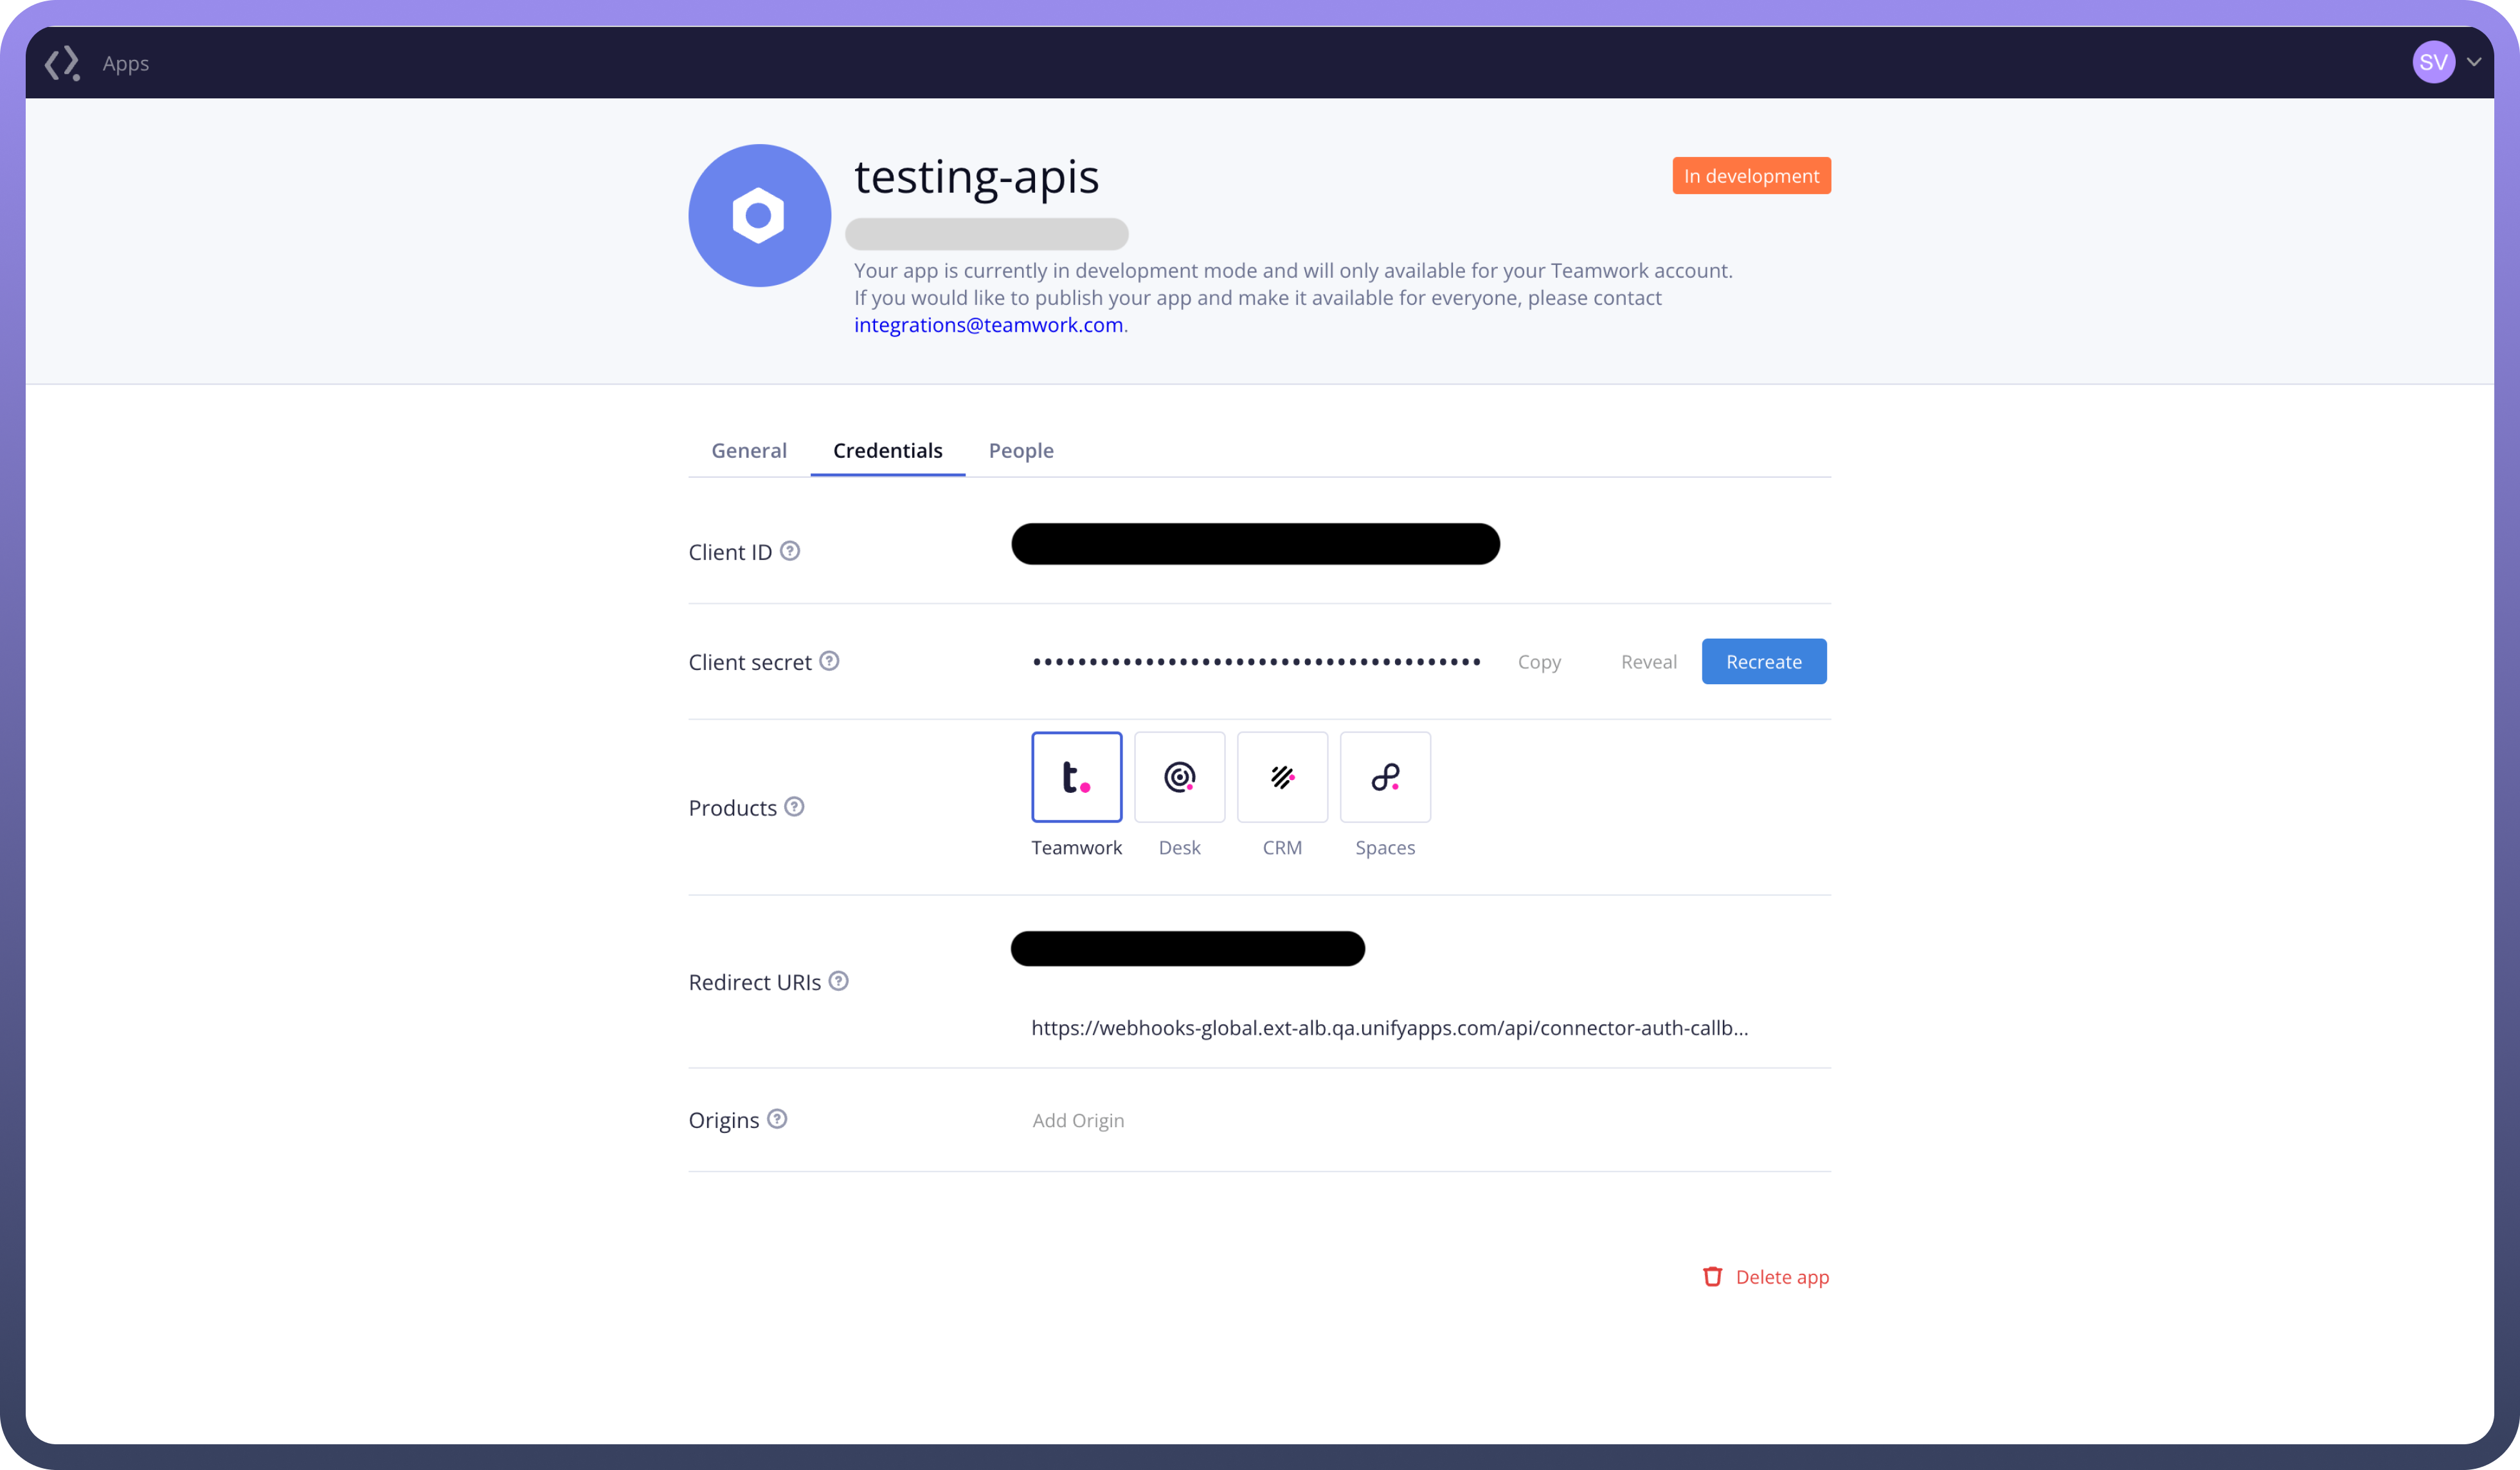The height and width of the screenshot is (1470, 2520).
Task: Open the People tab
Action: (1021, 451)
